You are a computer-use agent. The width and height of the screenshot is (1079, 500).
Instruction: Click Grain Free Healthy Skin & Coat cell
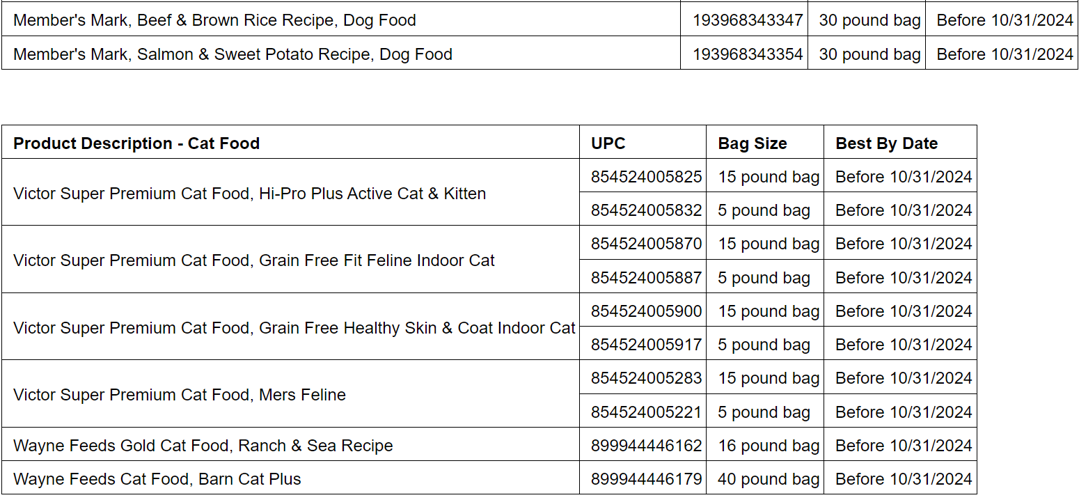[x=294, y=327]
